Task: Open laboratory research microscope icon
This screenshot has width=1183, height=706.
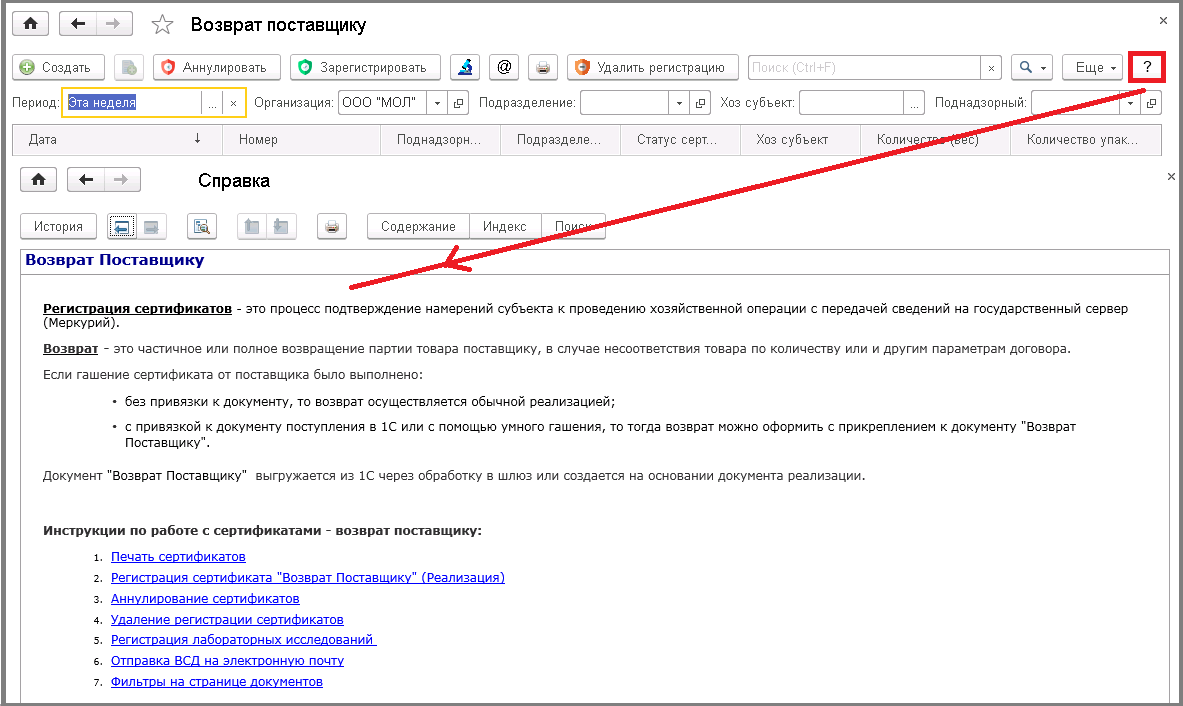Action: [466, 67]
